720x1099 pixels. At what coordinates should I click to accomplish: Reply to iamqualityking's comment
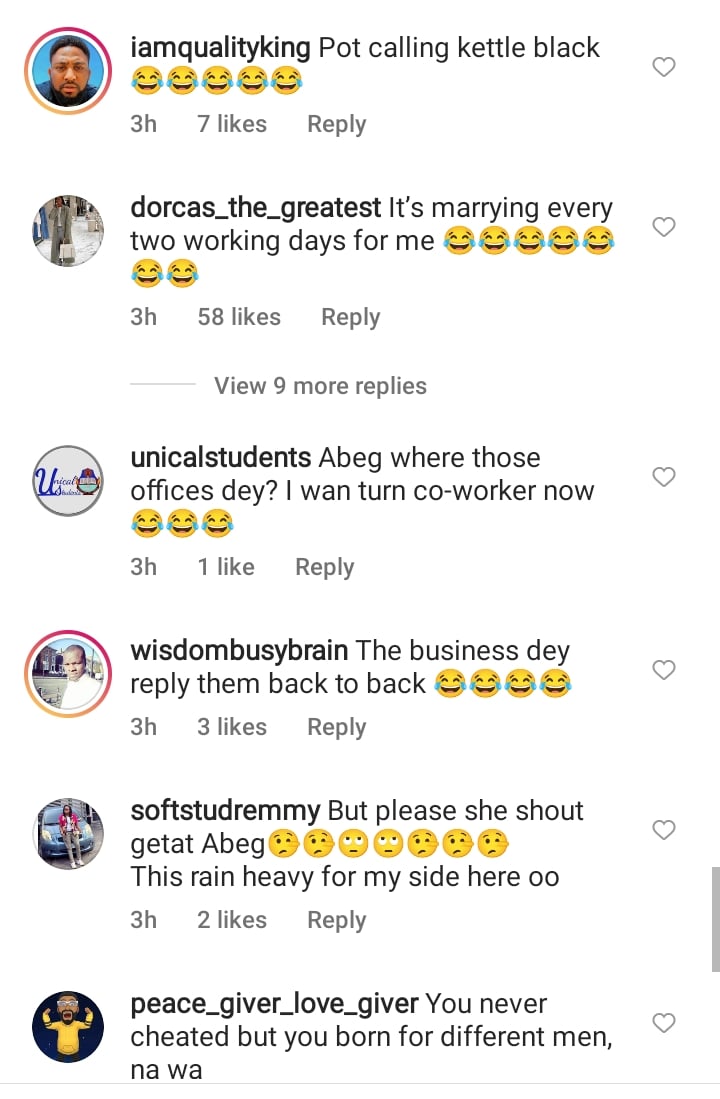click(x=336, y=124)
